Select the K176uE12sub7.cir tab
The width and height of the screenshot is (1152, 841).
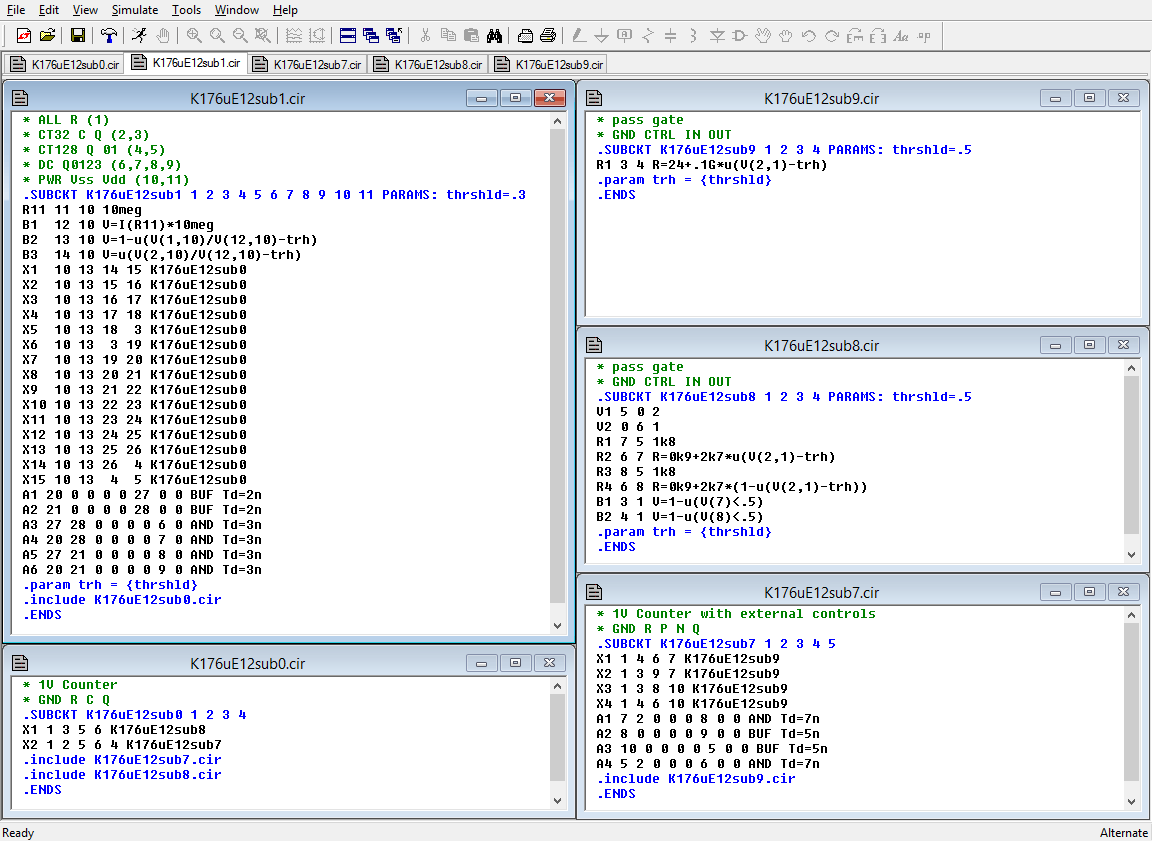[308, 64]
